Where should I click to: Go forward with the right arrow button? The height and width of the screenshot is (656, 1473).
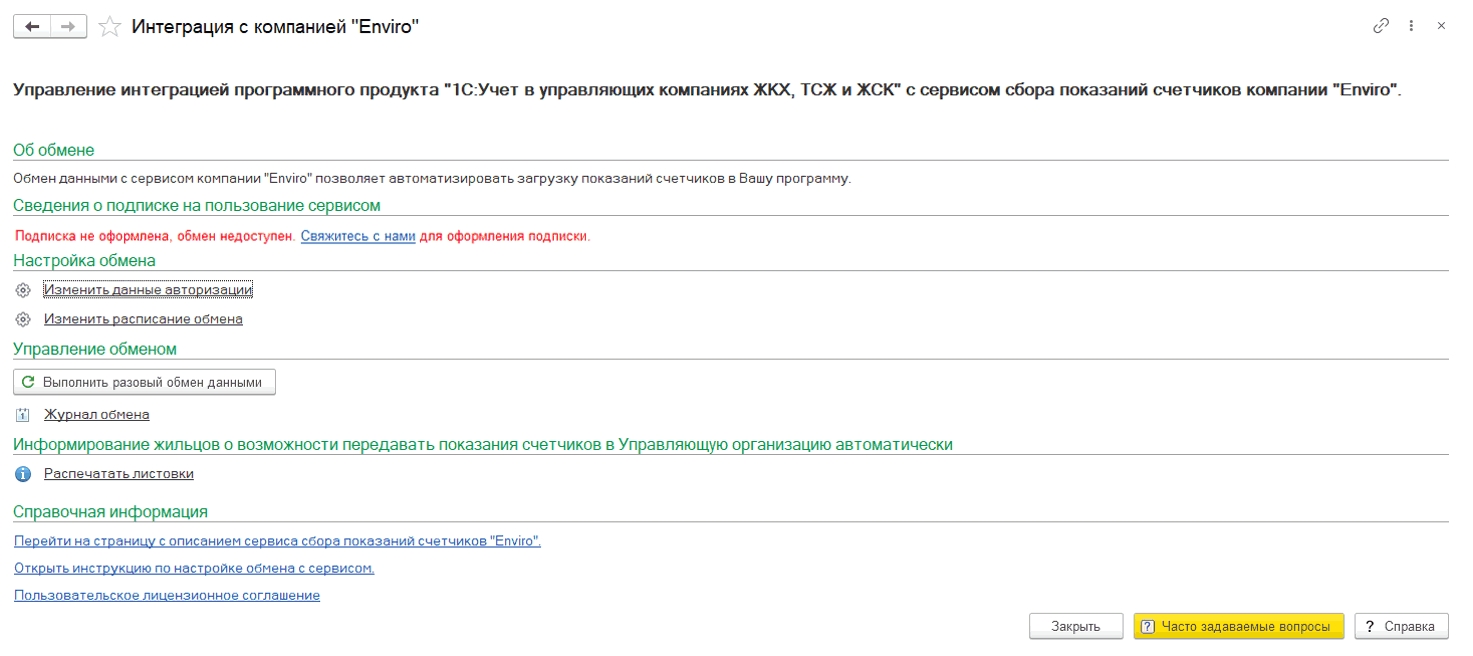tap(68, 27)
